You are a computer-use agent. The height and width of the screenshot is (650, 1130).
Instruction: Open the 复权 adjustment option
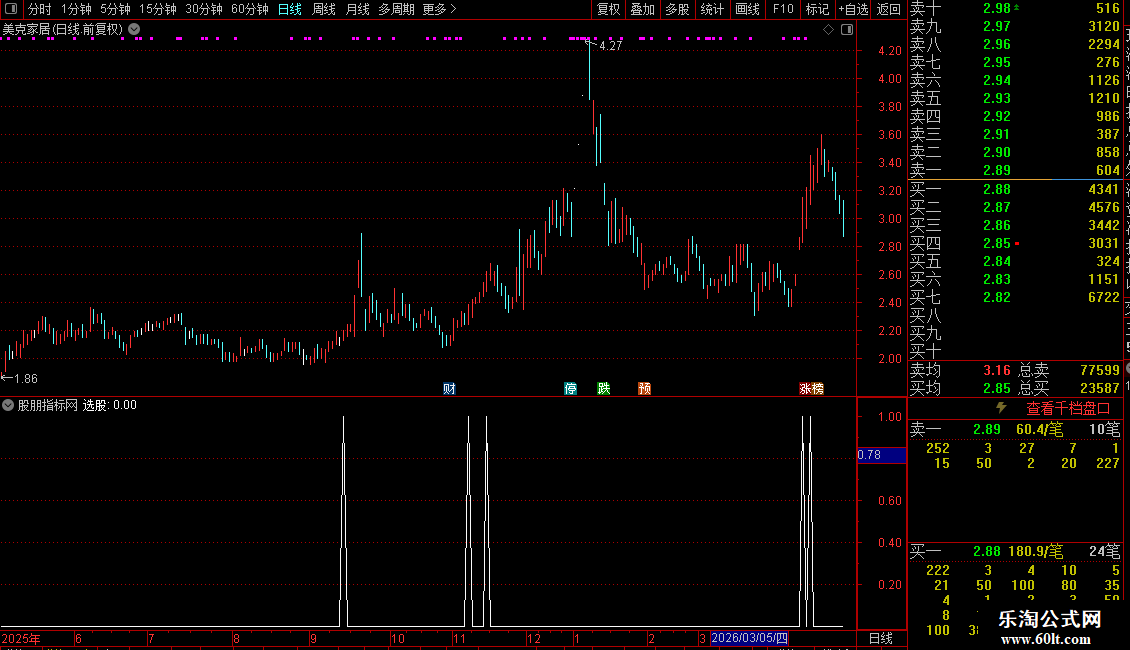click(x=608, y=9)
